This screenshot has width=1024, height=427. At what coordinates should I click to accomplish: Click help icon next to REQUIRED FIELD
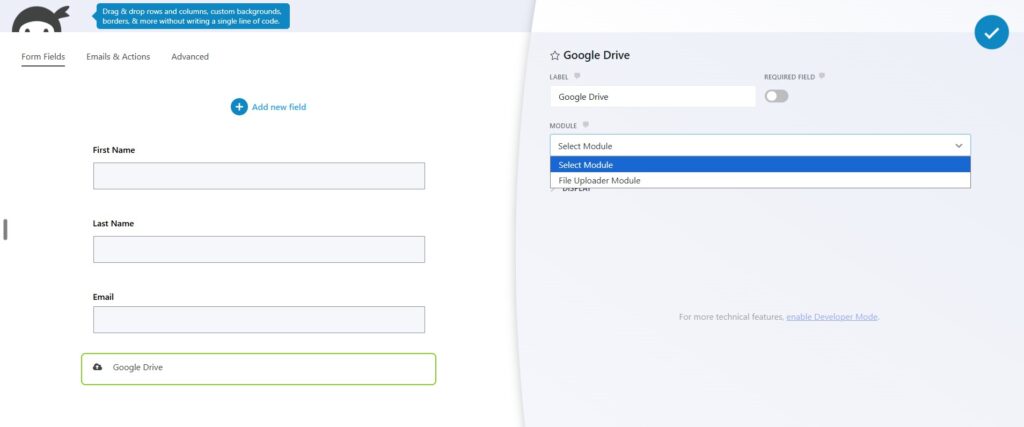click(x=822, y=76)
